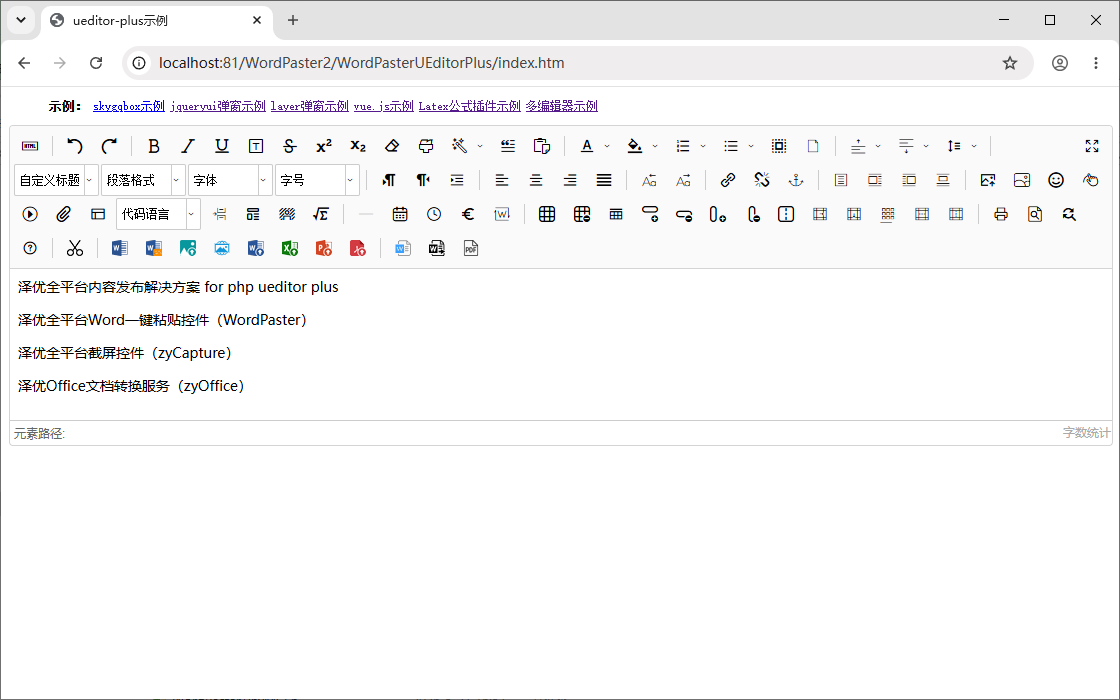Image resolution: width=1120 pixels, height=700 pixels.
Task: Click the format painter brush icon
Action: [426, 146]
